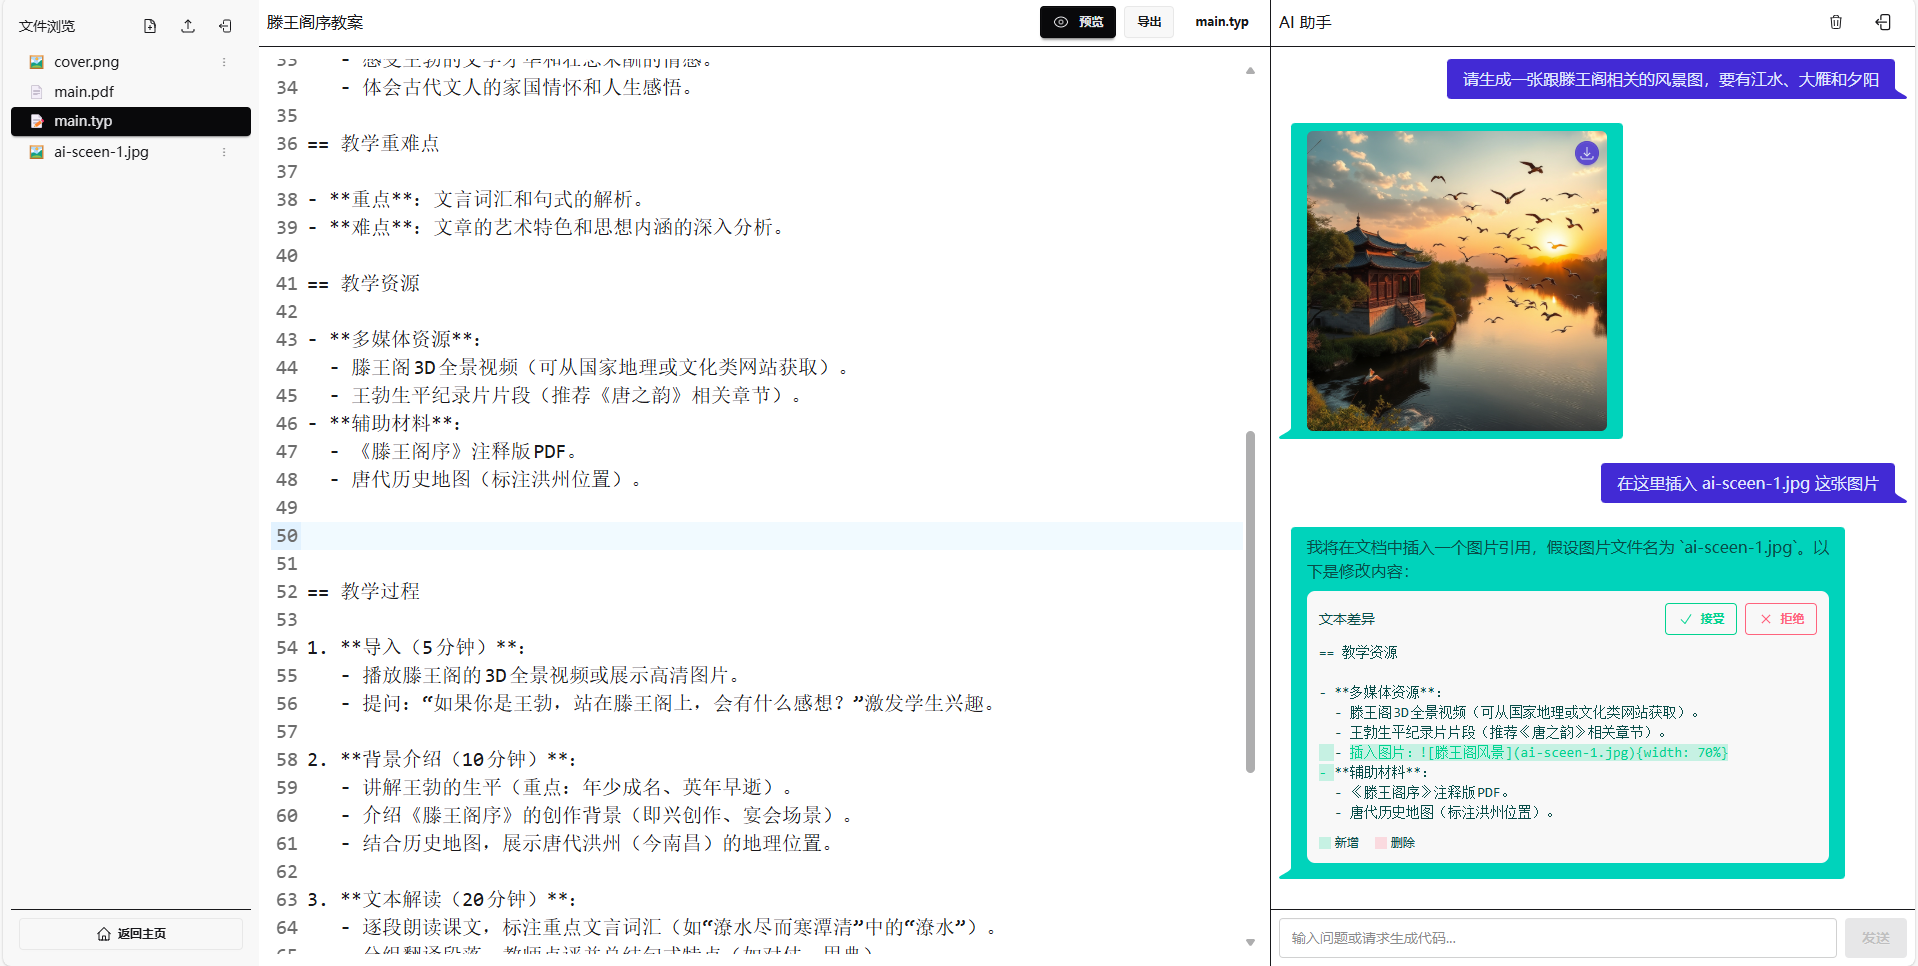
Task: Collapse the file browser sidebar
Action: click(x=224, y=26)
